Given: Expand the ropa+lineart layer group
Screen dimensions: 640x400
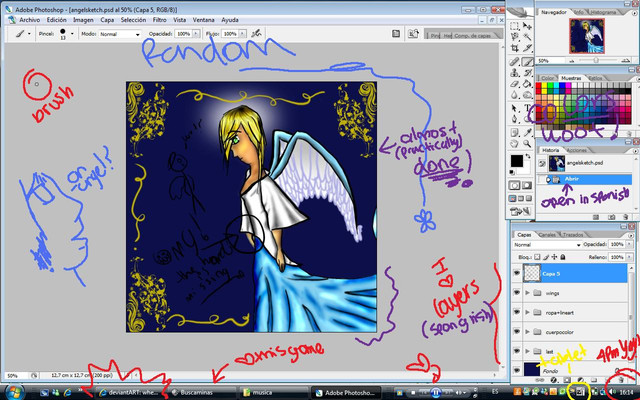Looking at the screenshot, I should 527,312.
